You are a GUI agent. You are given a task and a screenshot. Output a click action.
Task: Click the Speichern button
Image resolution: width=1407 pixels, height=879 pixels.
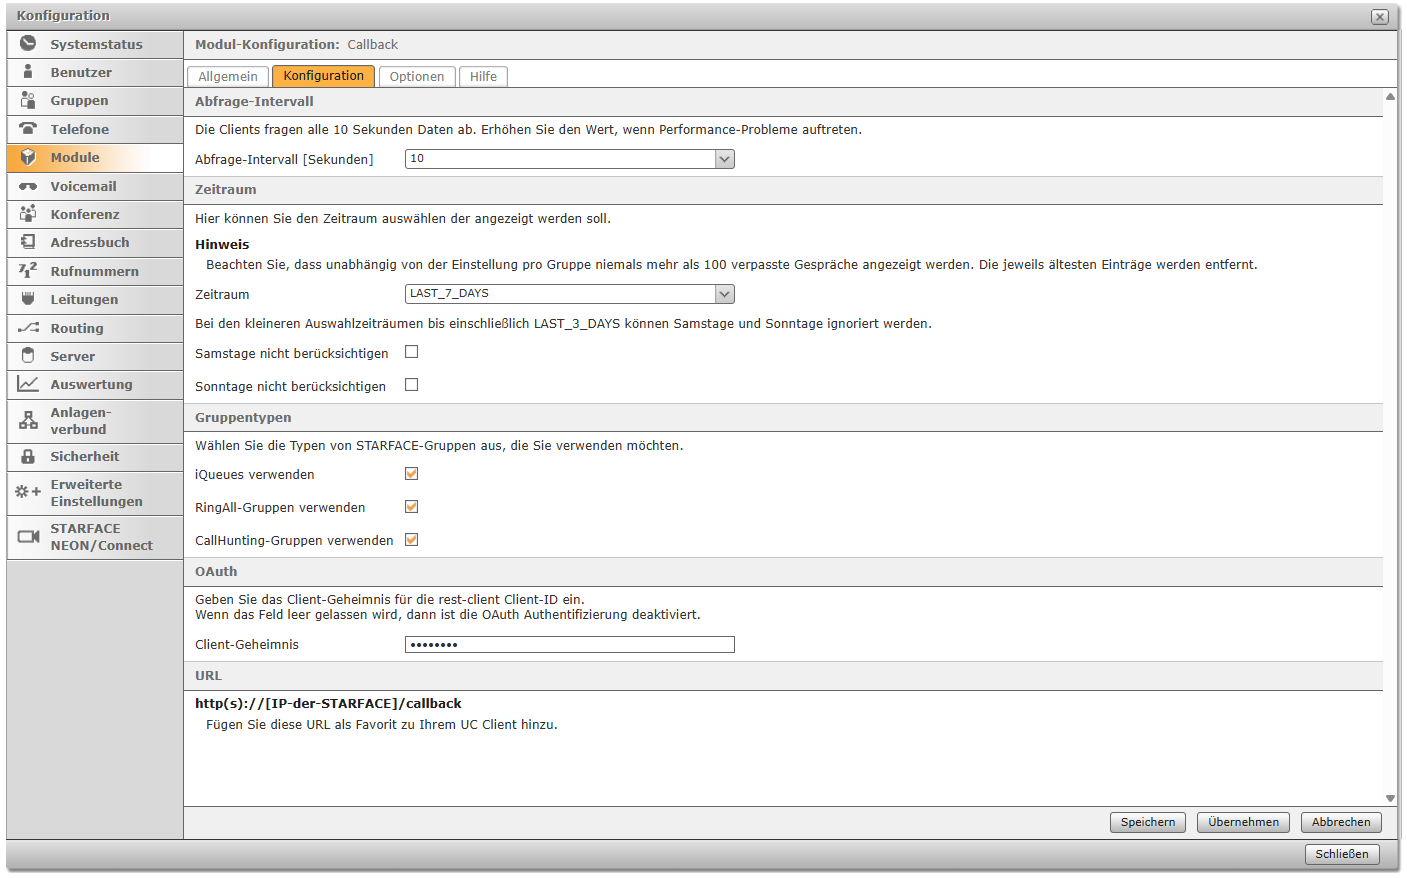coord(1148,822)
